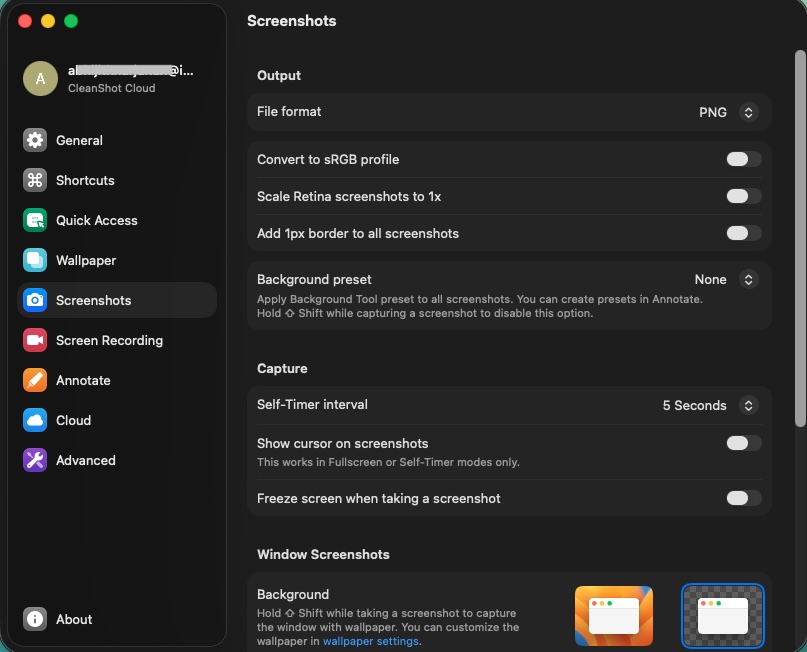Switch to the Annotate section
The image size is (807, 652).
click(83, 381)
